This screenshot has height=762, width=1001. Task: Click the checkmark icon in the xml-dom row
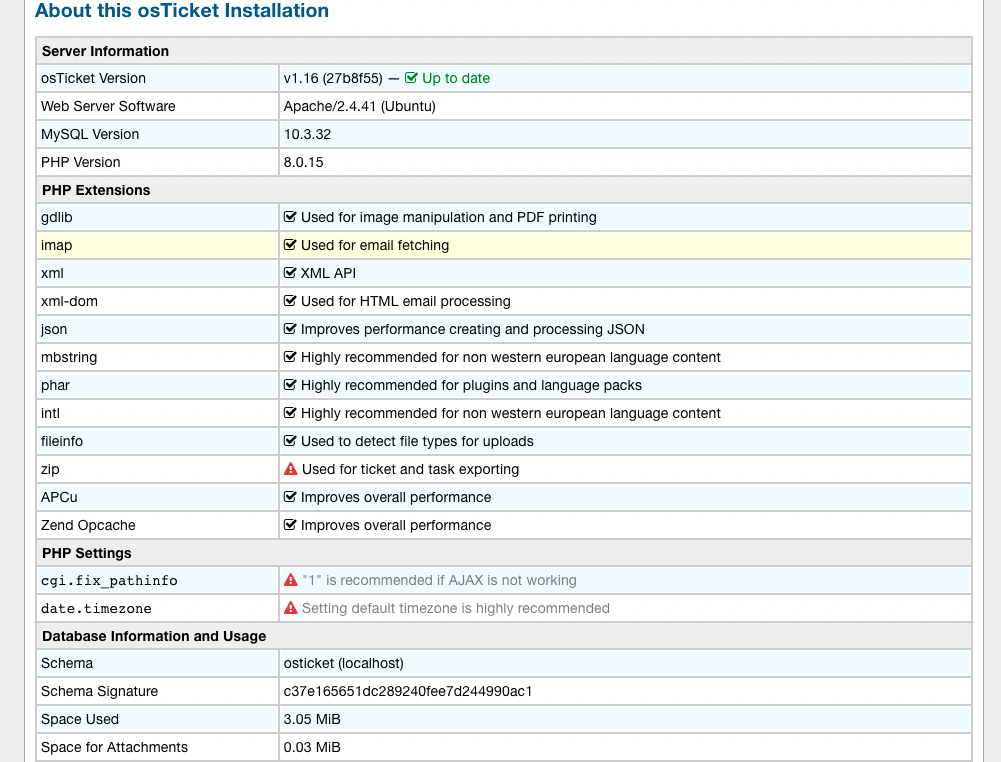click(290, 301)
